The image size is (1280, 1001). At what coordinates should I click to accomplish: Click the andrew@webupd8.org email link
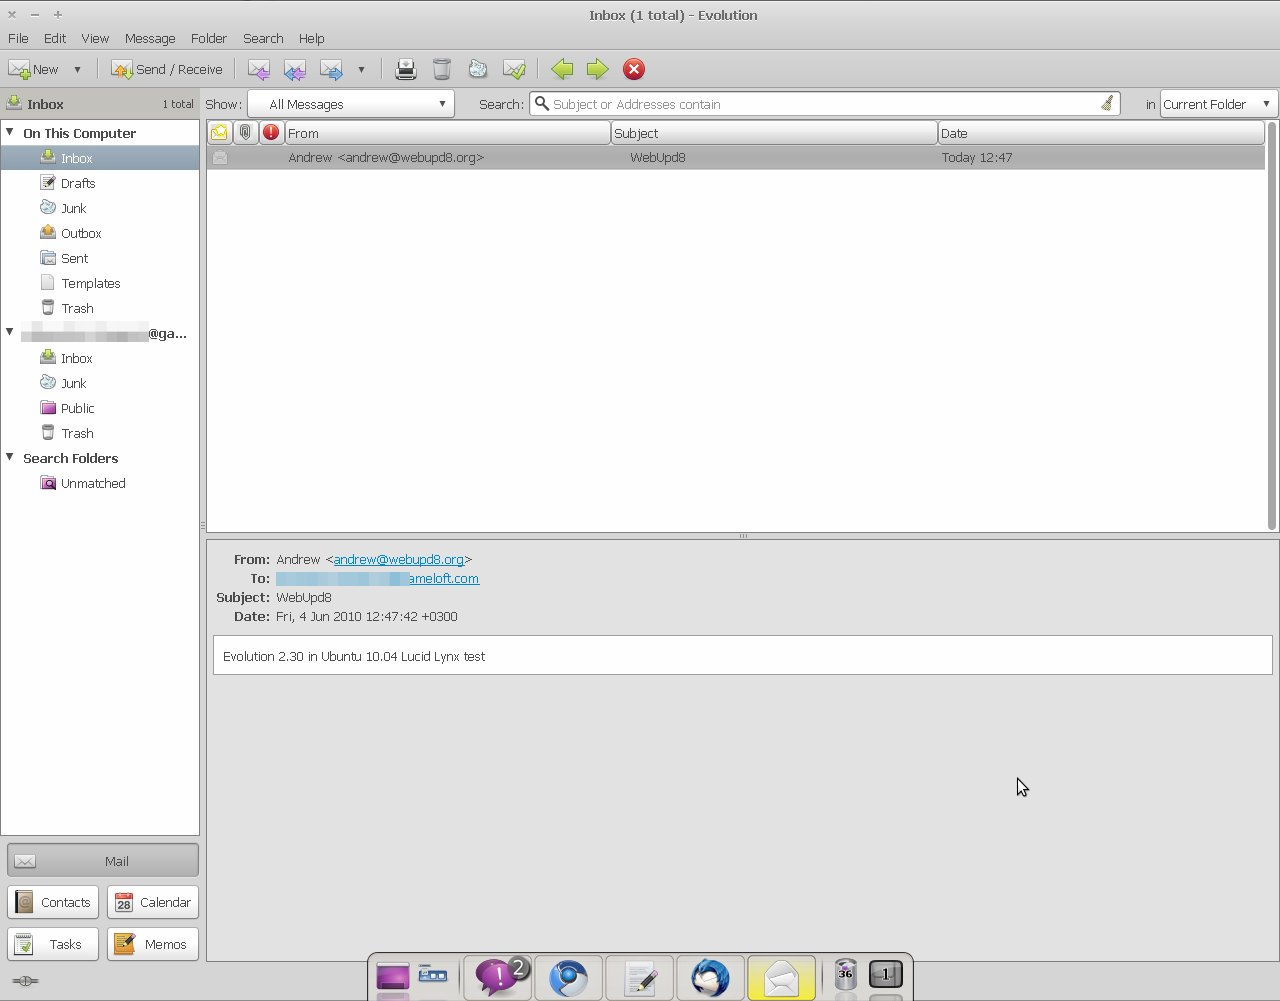coord(398,559)
